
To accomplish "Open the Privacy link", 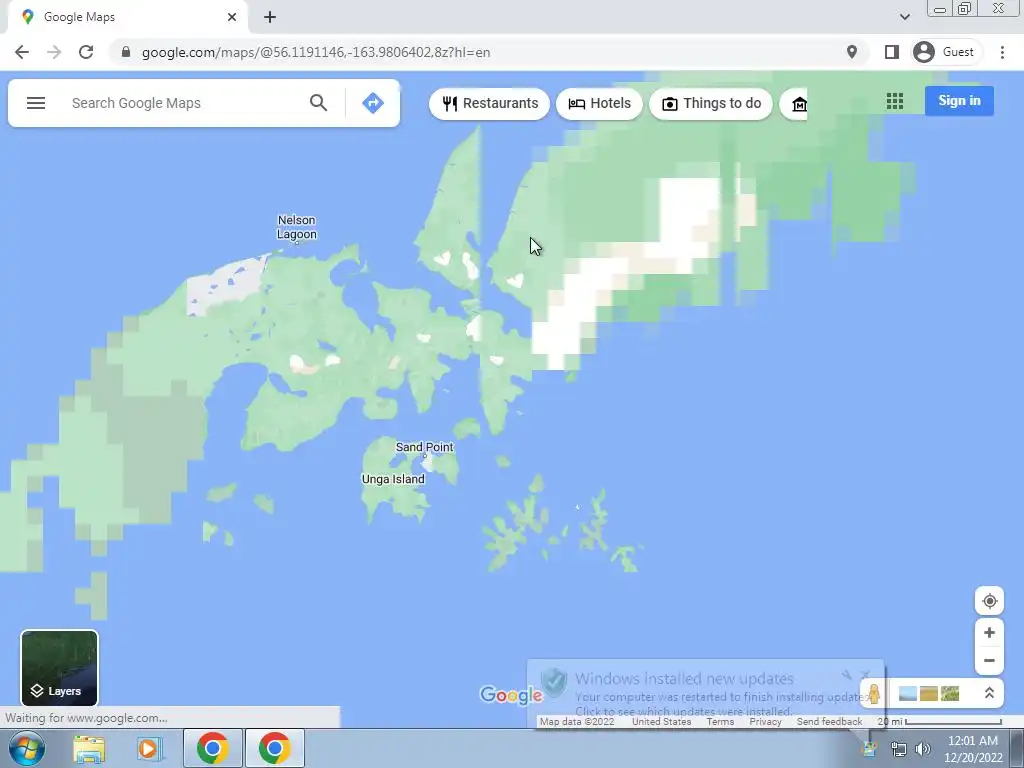I will (765, 722).
